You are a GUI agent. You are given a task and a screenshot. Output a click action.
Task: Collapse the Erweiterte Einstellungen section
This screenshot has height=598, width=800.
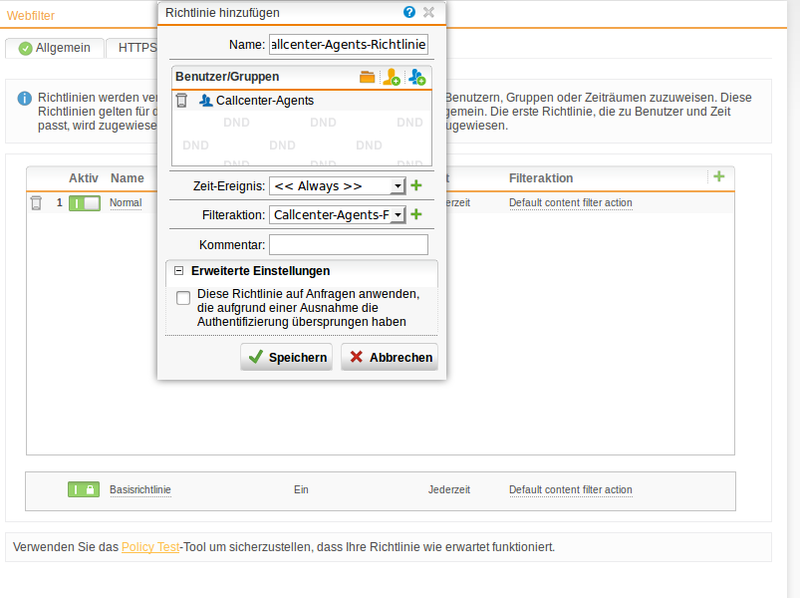tap(179, 270)
